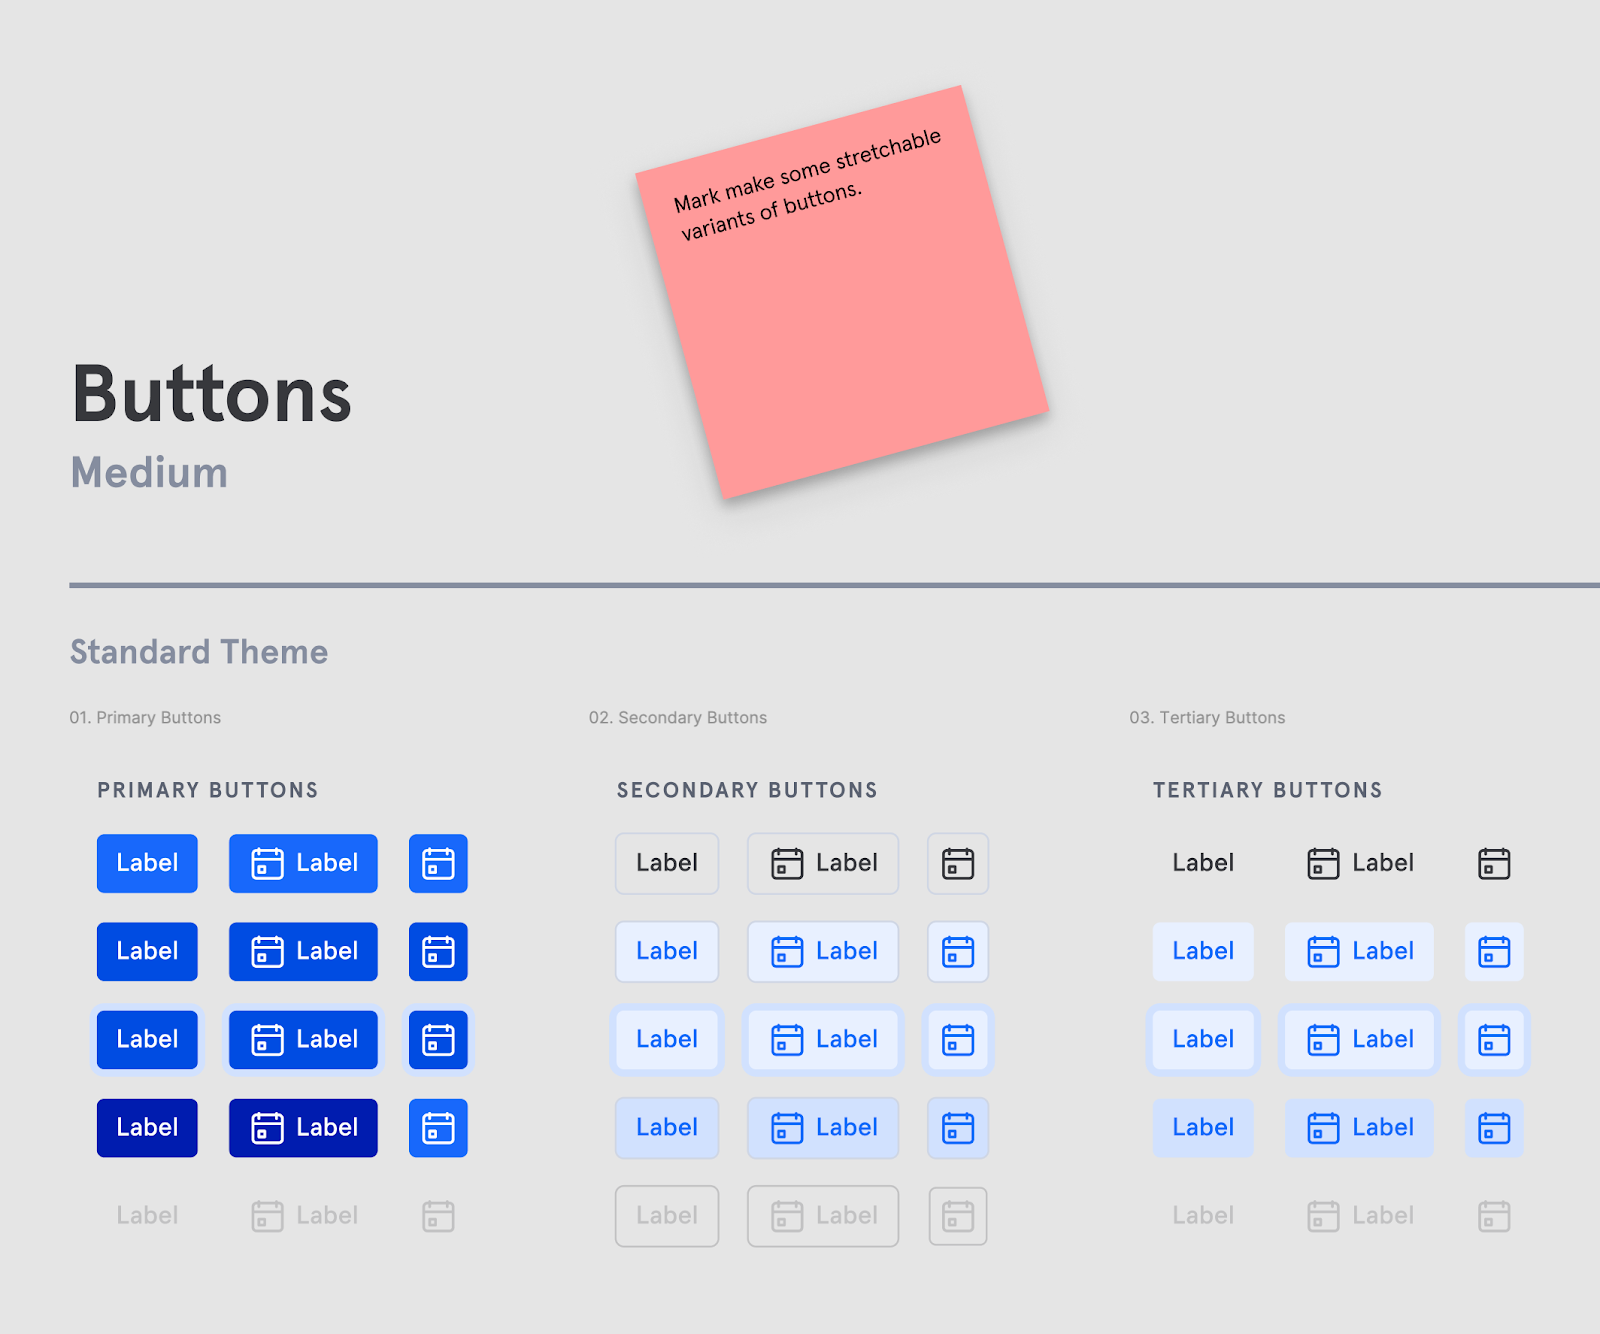Click the 03. Tertiary Buttons frame label
Image resolution: width=1600 pixels, height=1334 pixels.
click(1207, 718)
